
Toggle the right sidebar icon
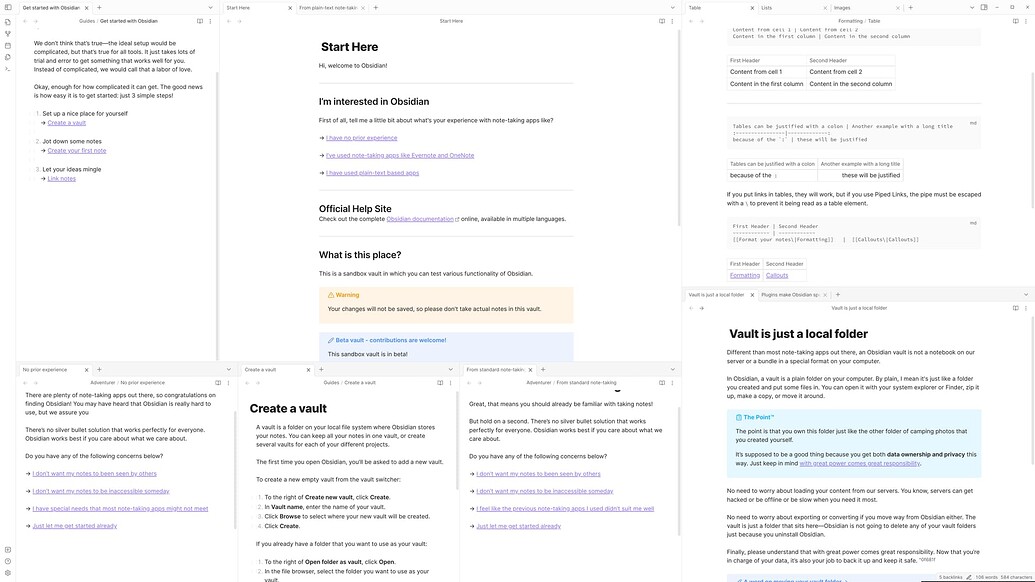click(984, 7)
